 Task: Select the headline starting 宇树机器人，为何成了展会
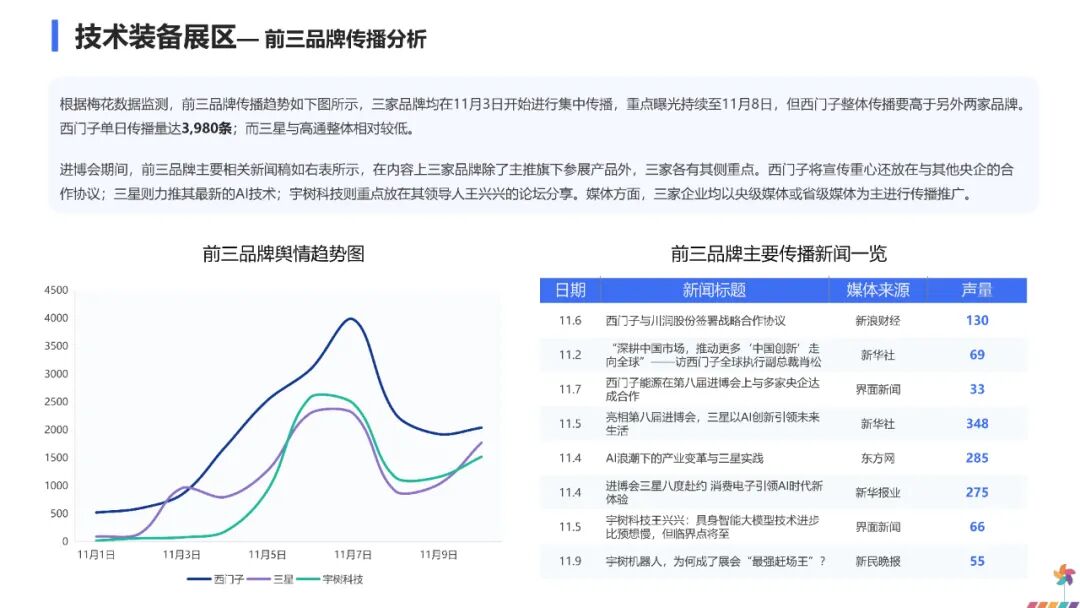coord(715,561)
